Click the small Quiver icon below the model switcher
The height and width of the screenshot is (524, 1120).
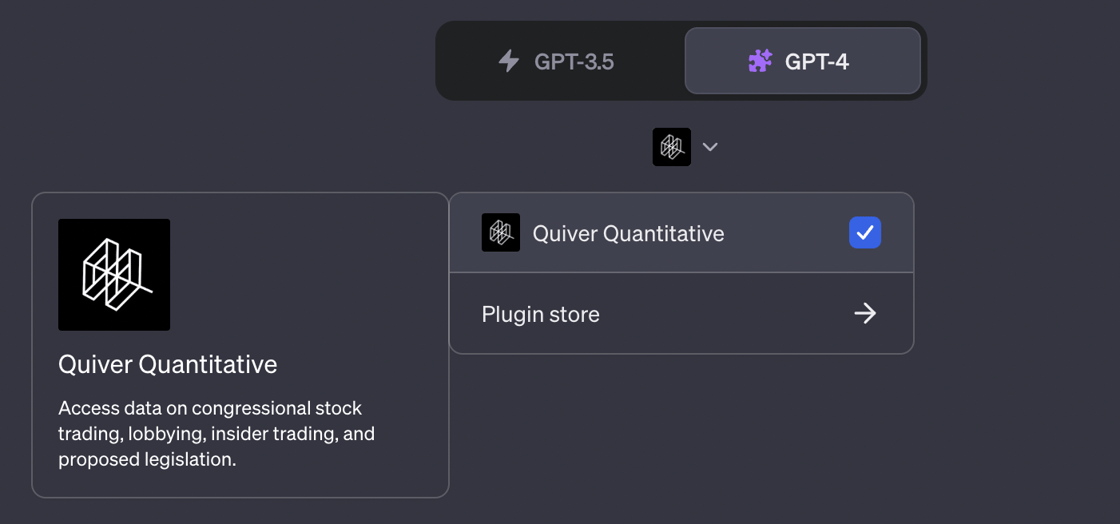[671, 147]
